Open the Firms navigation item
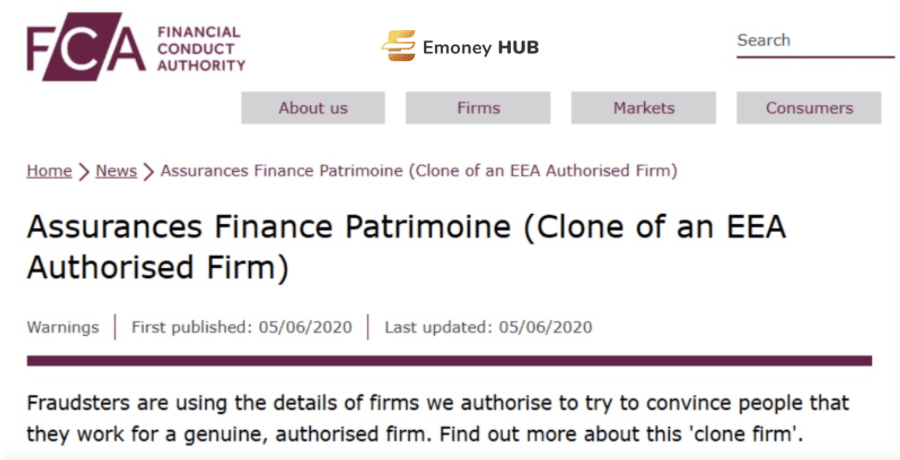Image resolution: width=900 pixels, height=460 pixels. click(478, 108)
